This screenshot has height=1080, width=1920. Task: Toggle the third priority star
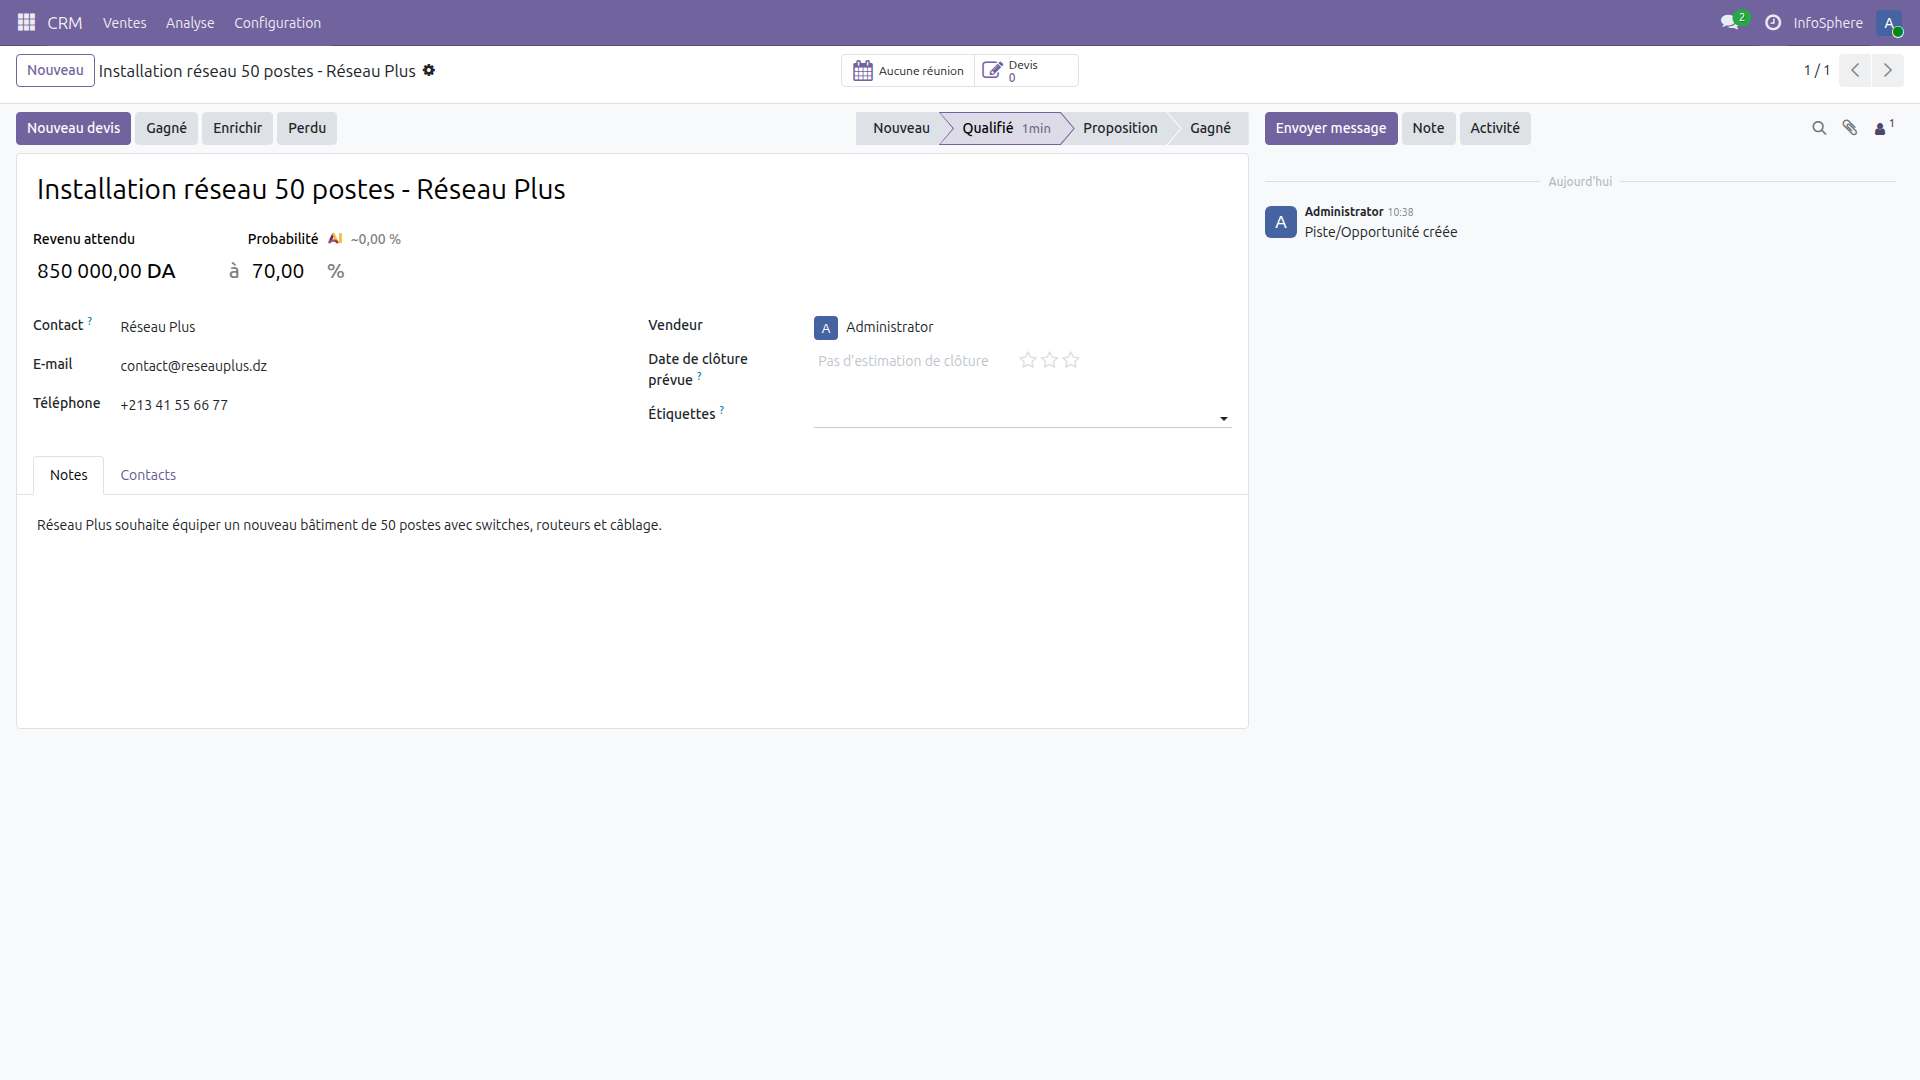[x=1070, y=360]
